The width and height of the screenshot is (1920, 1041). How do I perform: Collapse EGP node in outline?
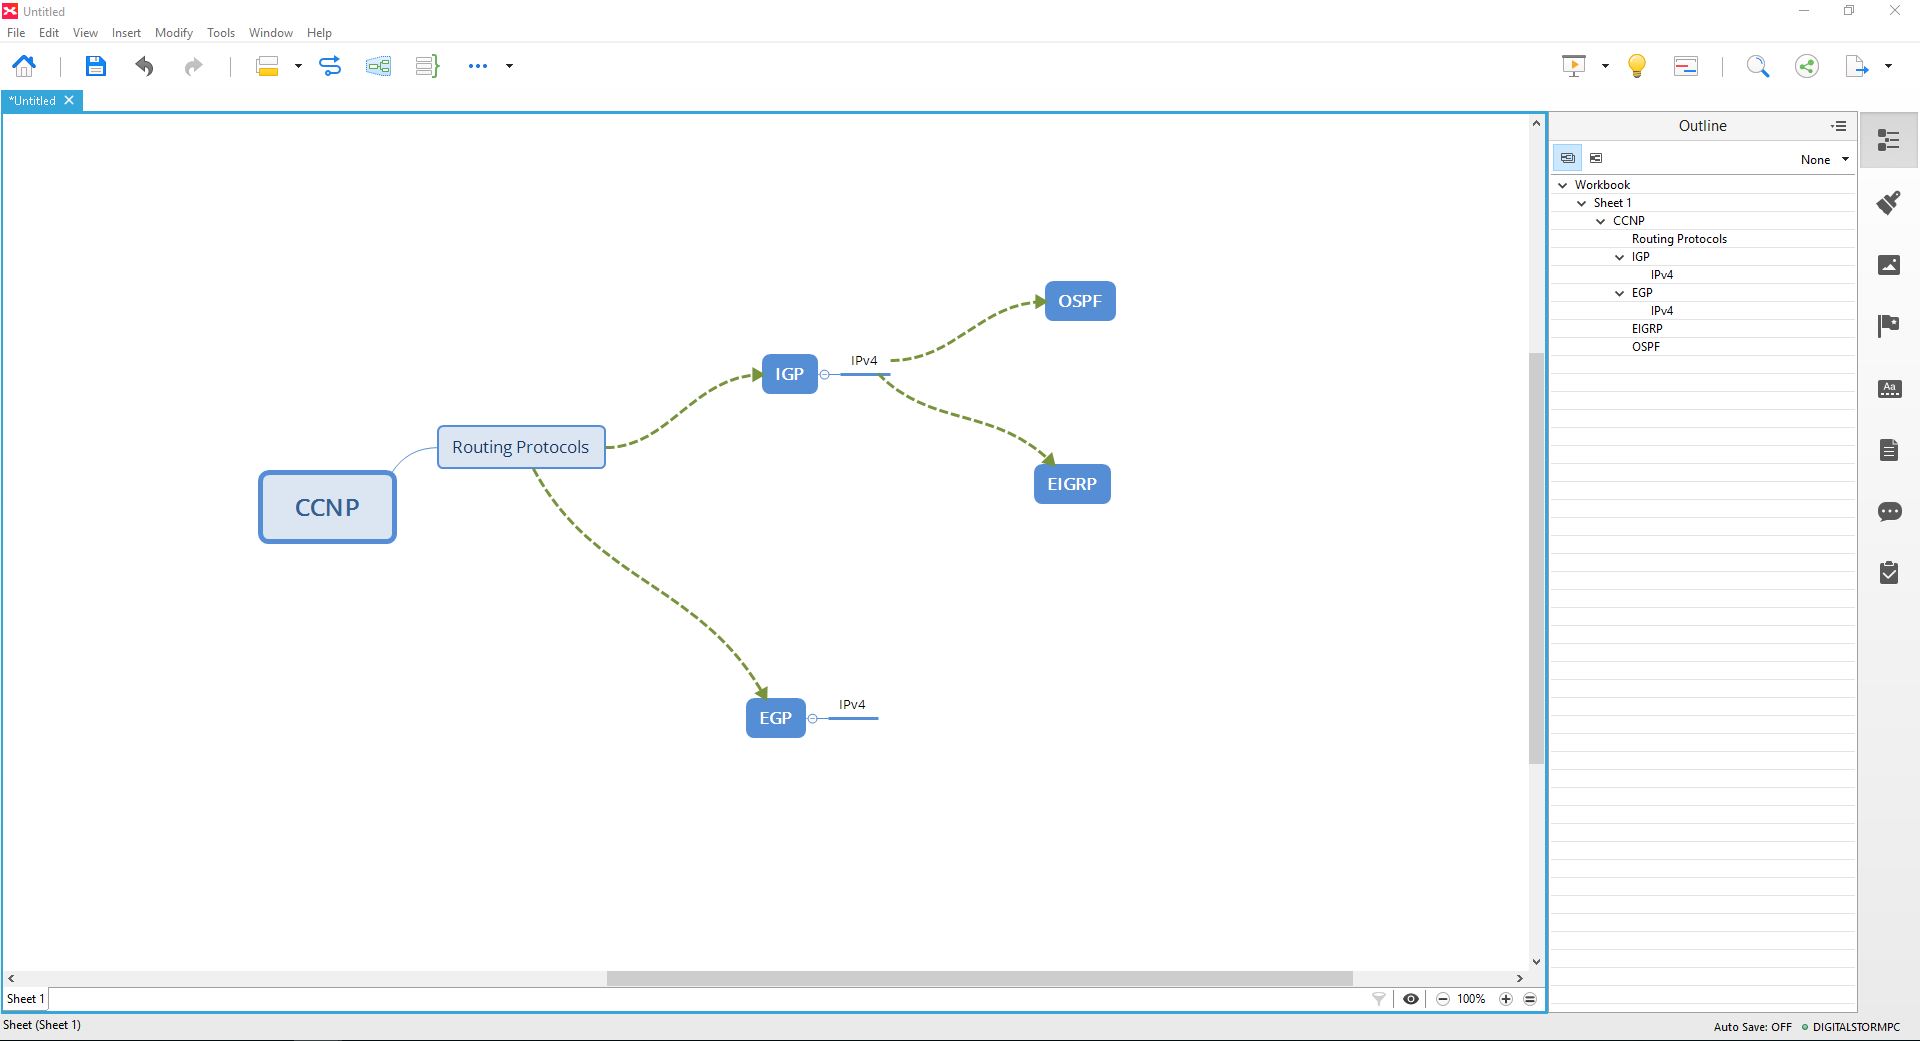point(1620,293)
